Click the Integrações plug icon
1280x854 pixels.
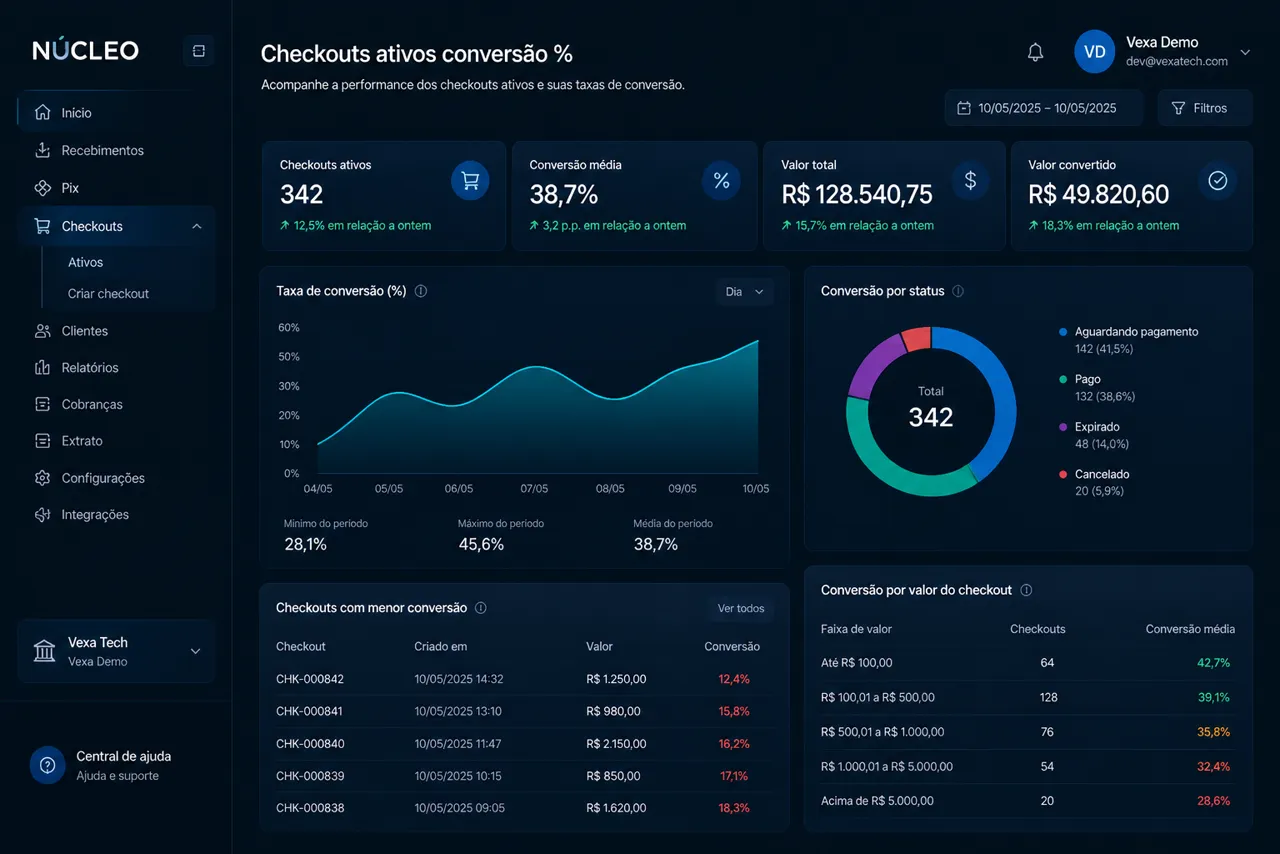[42, 515]
